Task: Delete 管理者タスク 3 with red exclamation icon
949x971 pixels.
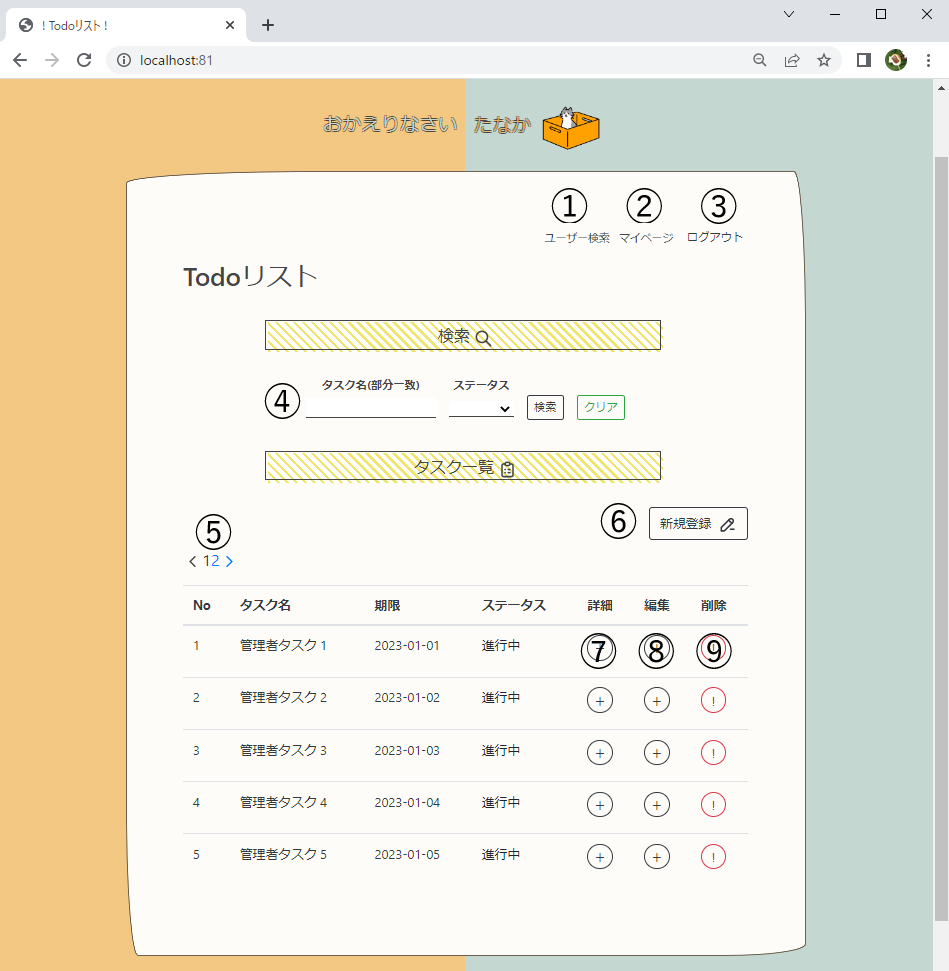Action: 713,752
